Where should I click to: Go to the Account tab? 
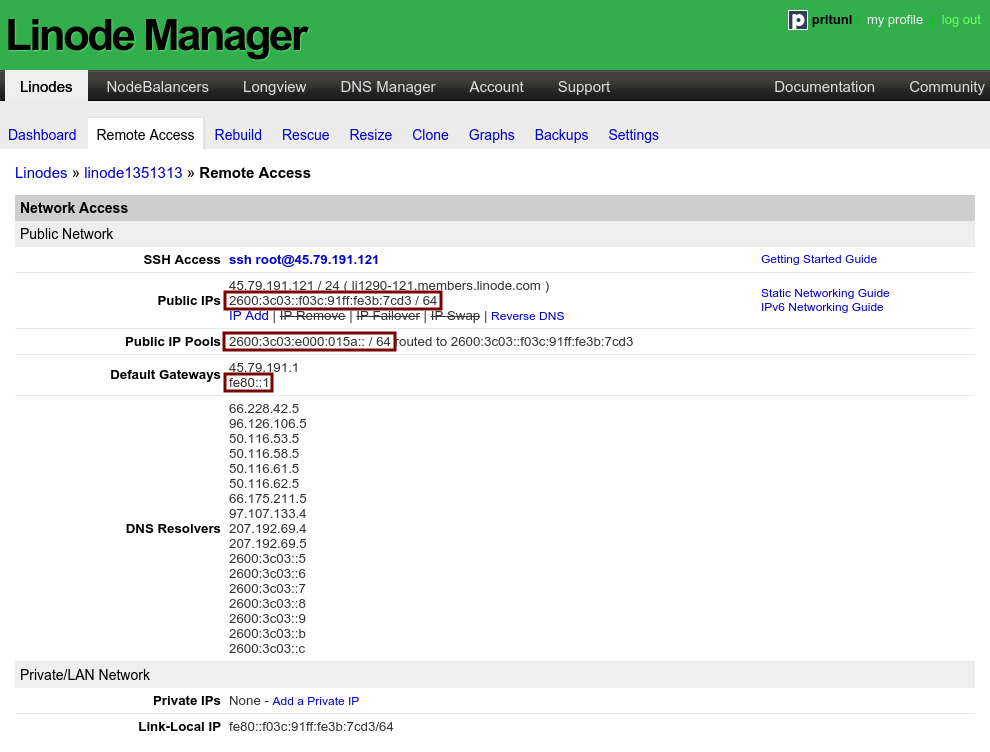[x=496, y=87]
